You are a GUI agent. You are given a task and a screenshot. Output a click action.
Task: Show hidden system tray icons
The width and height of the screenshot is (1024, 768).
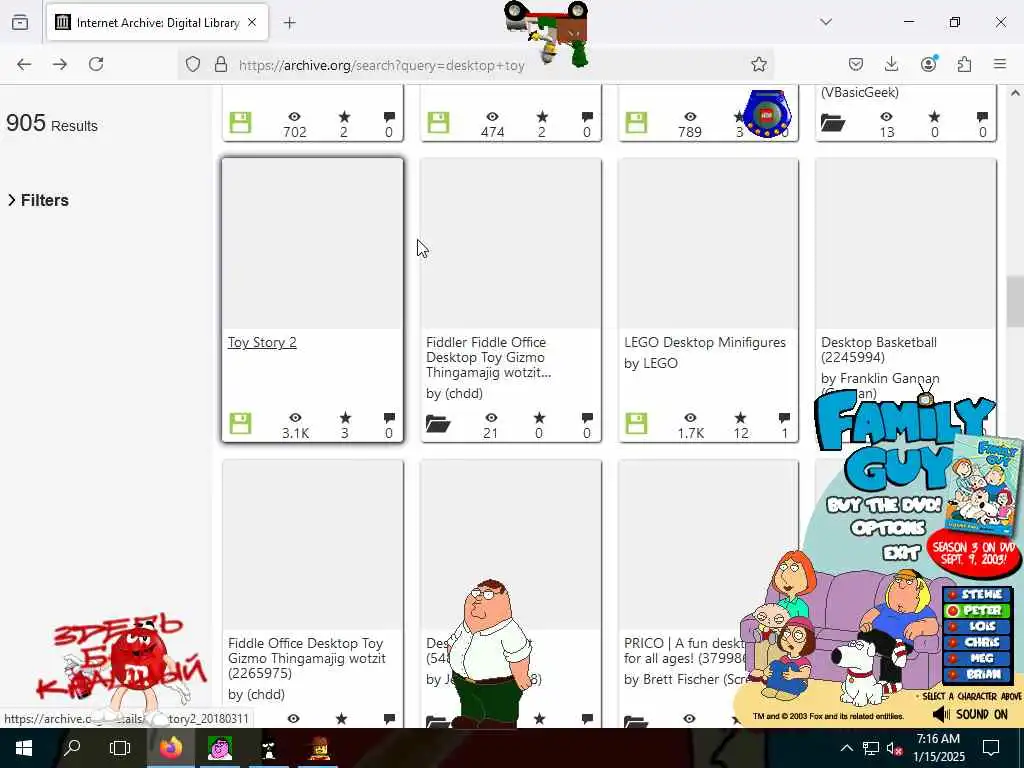[846, 748]
